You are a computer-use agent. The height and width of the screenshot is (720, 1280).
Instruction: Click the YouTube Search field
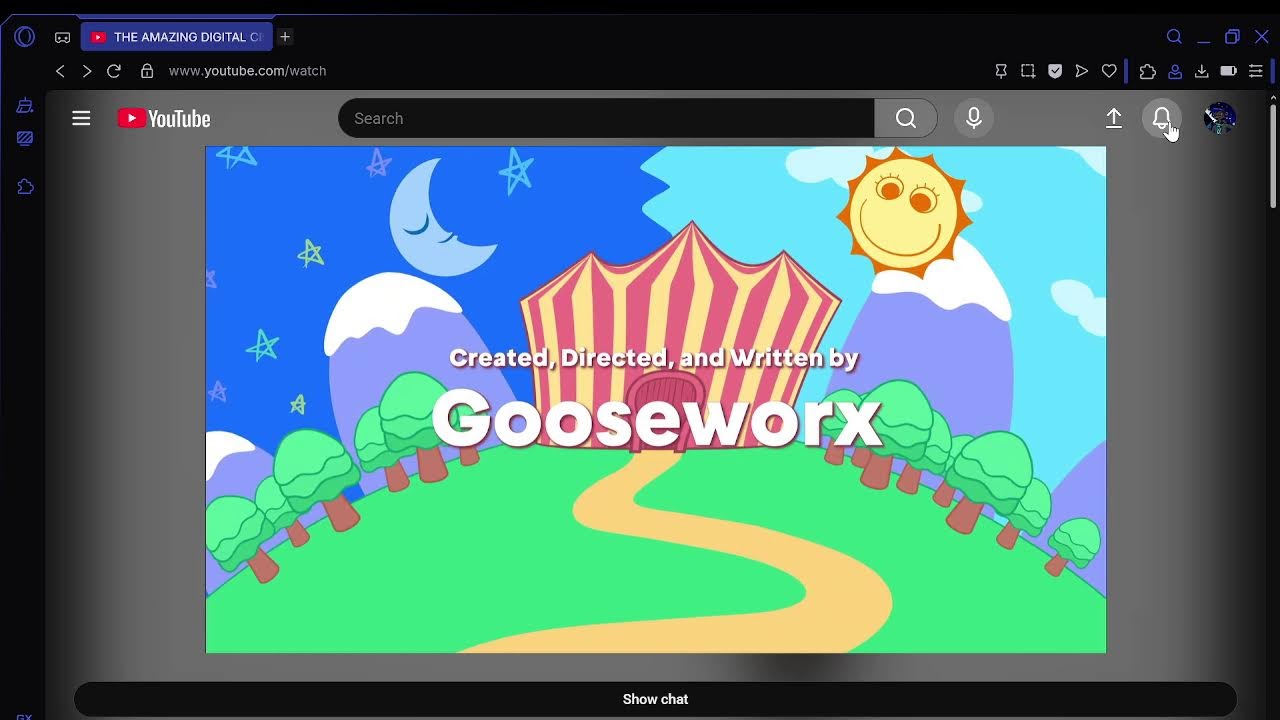[x=606, y=118]
